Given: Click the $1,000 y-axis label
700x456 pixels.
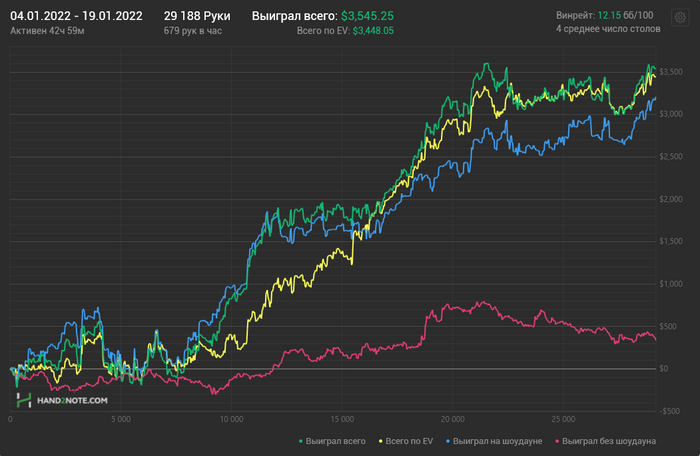Looking at the screenshot, I should 671,284.
